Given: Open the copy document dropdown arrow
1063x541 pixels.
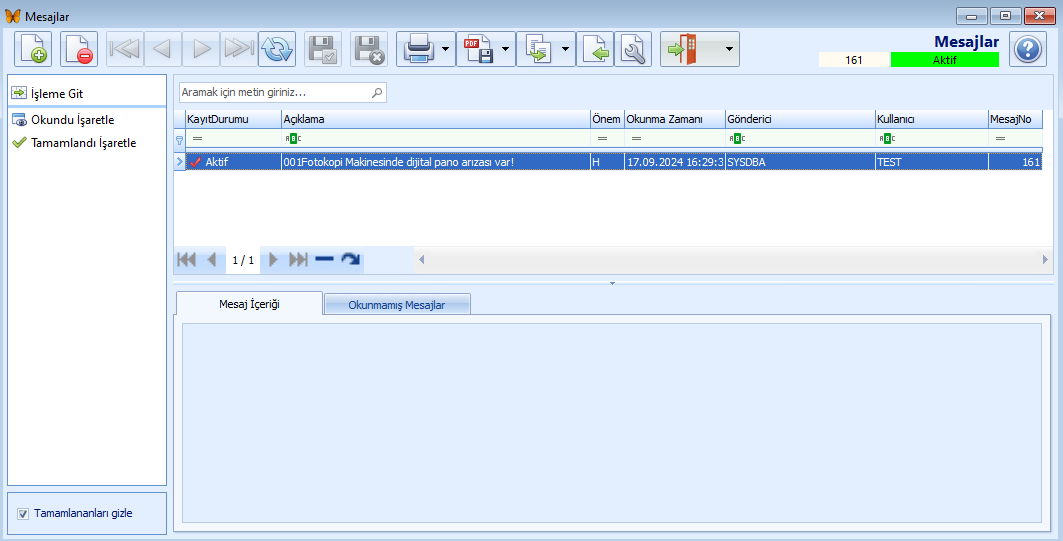Looking at the screenshot, I should (566, 49).
